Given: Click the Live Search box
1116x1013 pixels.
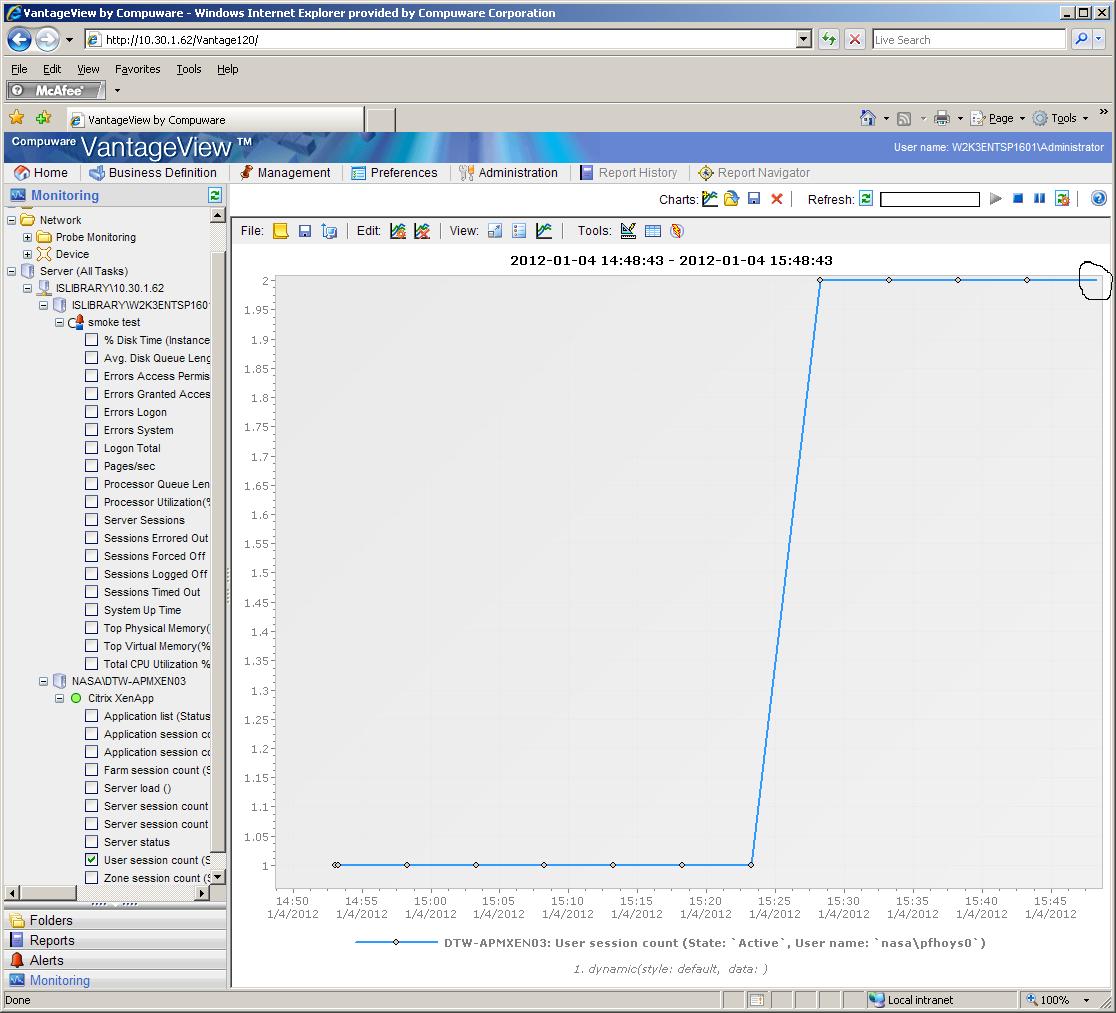Looking at the screenshot, I should click(x=969, y=40).
